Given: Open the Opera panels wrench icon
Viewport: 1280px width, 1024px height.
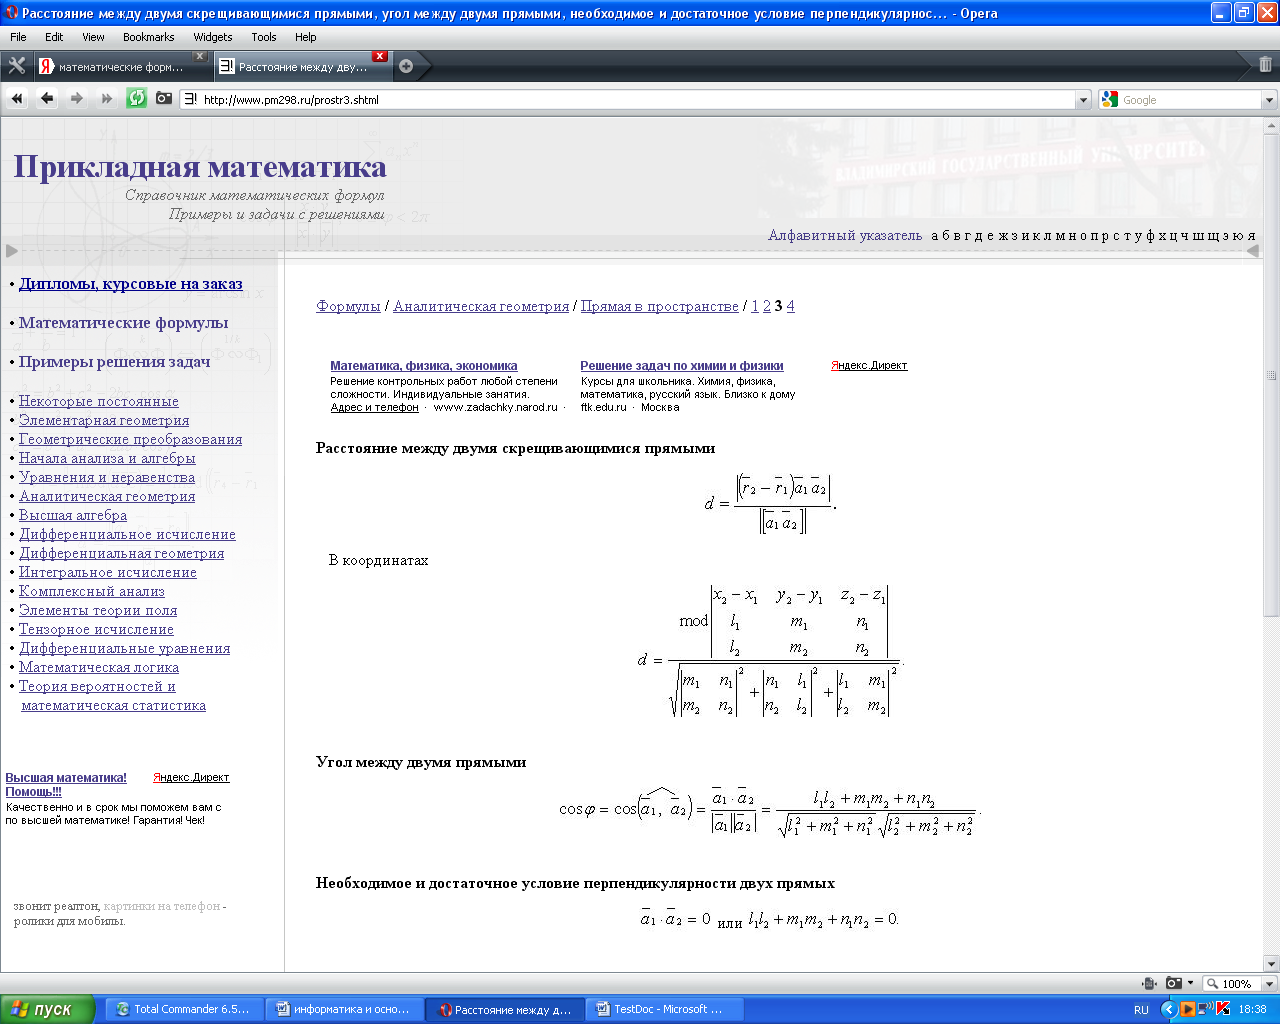Looking at the screenshot, I should coord(17,66).
